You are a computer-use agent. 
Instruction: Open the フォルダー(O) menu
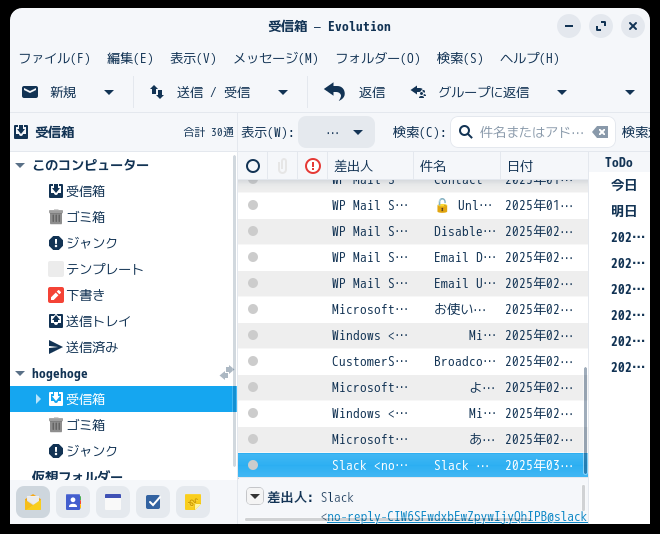378,58
